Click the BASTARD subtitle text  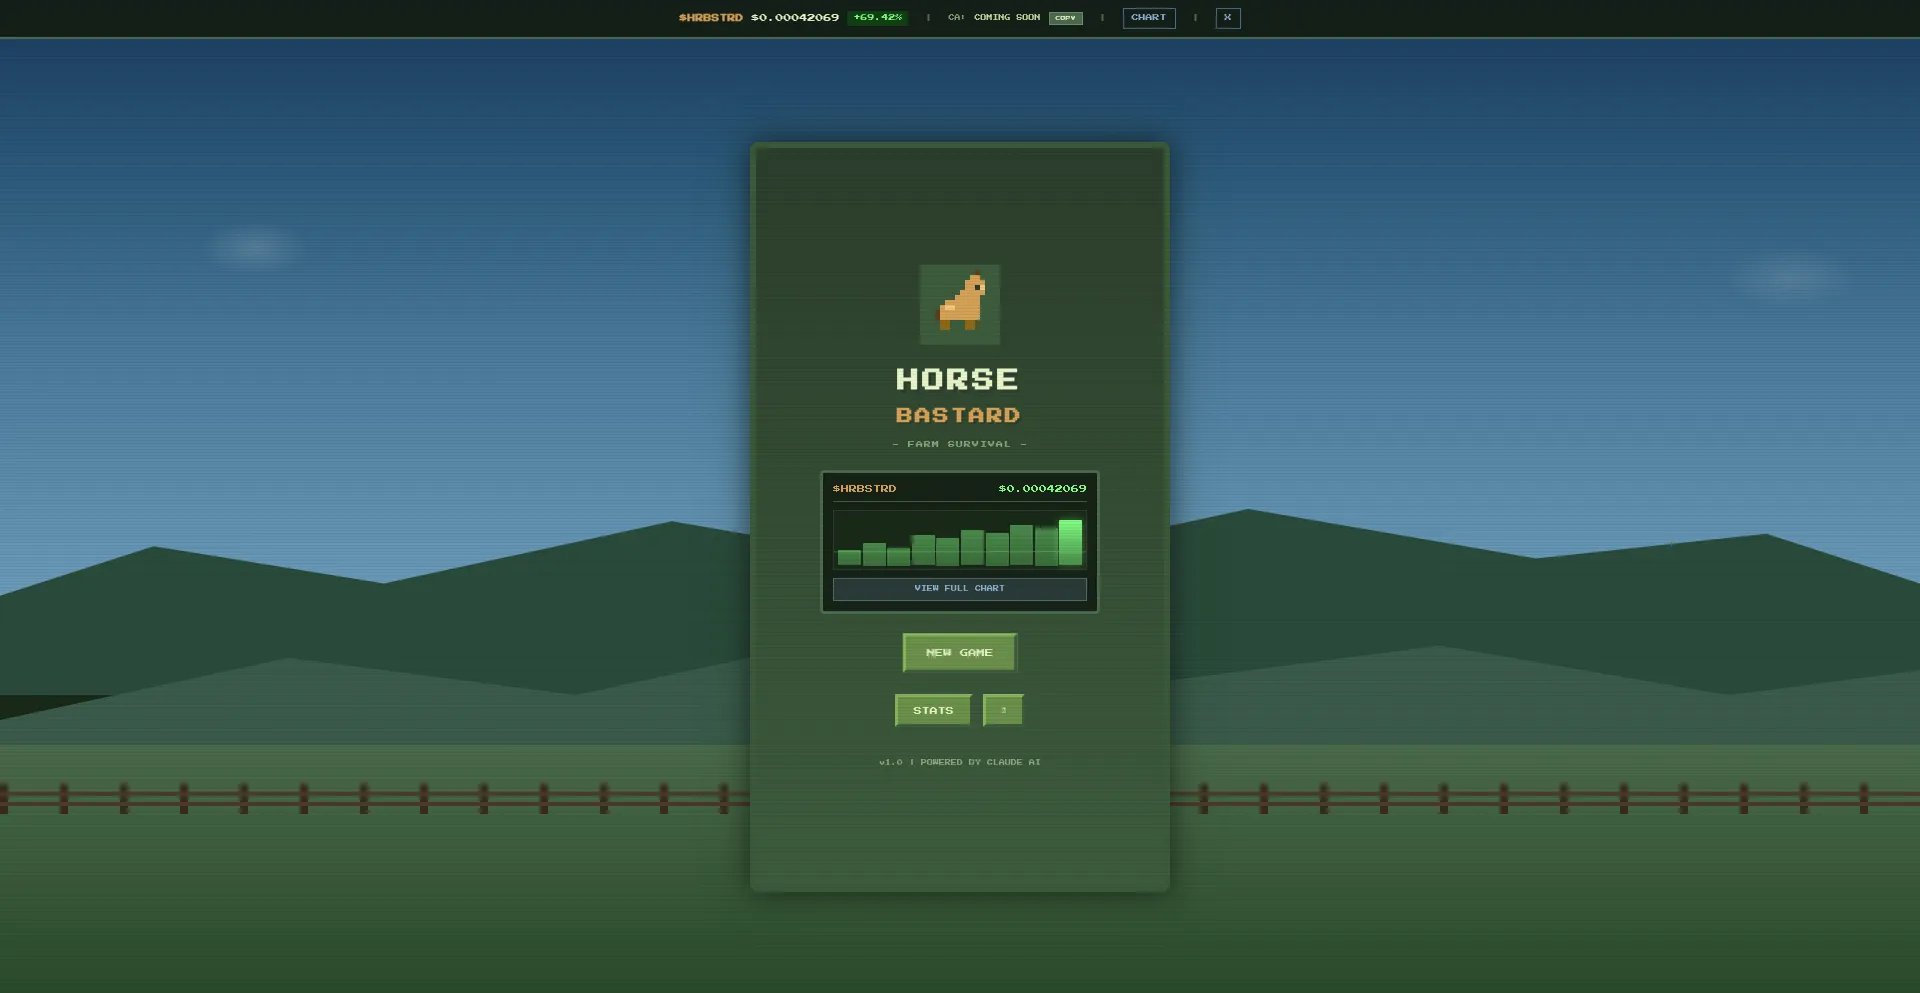tap(956, 414)
